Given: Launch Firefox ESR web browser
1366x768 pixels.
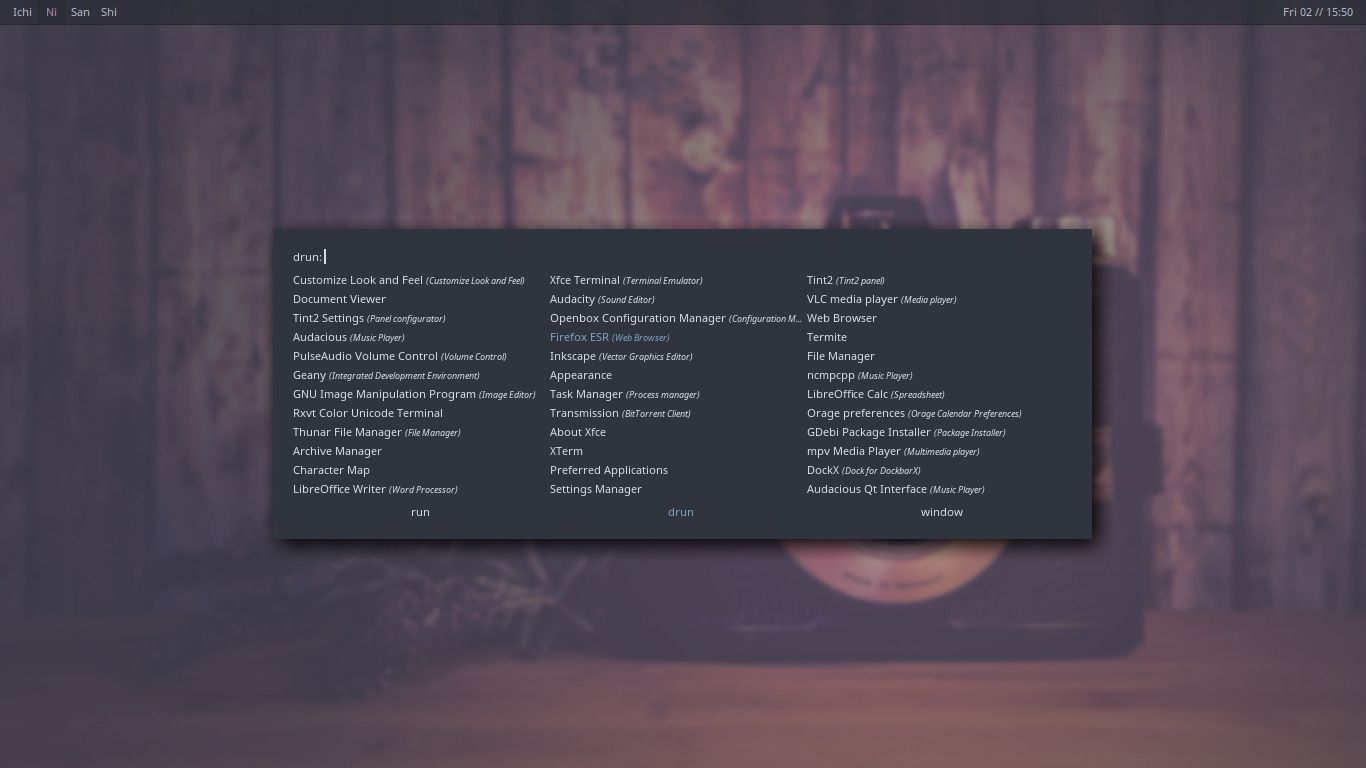Looking at the screenshot, I should click(579, 337).
